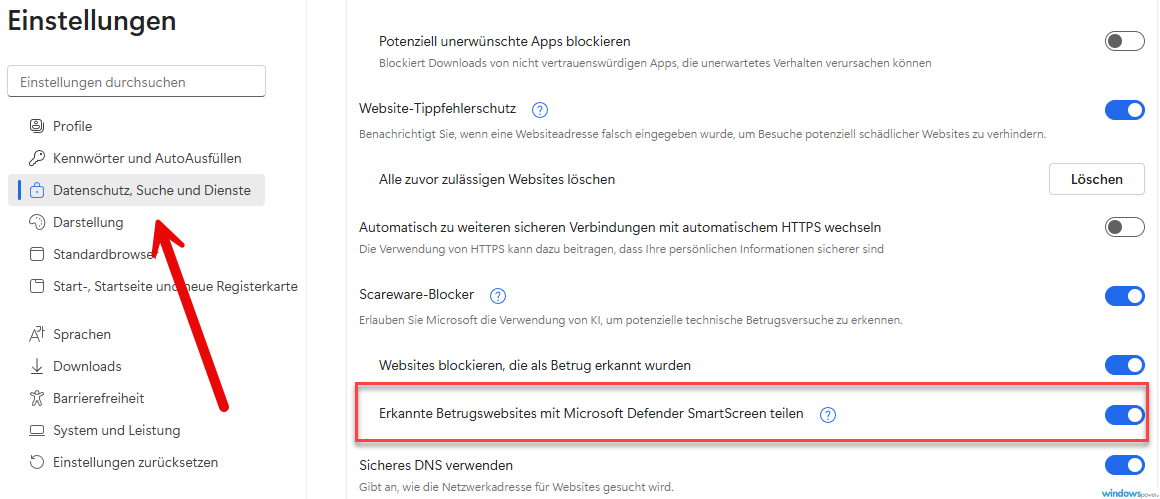Turn off the Scareware-Blocker toggle
1160x499 pixels.
[1124, 295]
